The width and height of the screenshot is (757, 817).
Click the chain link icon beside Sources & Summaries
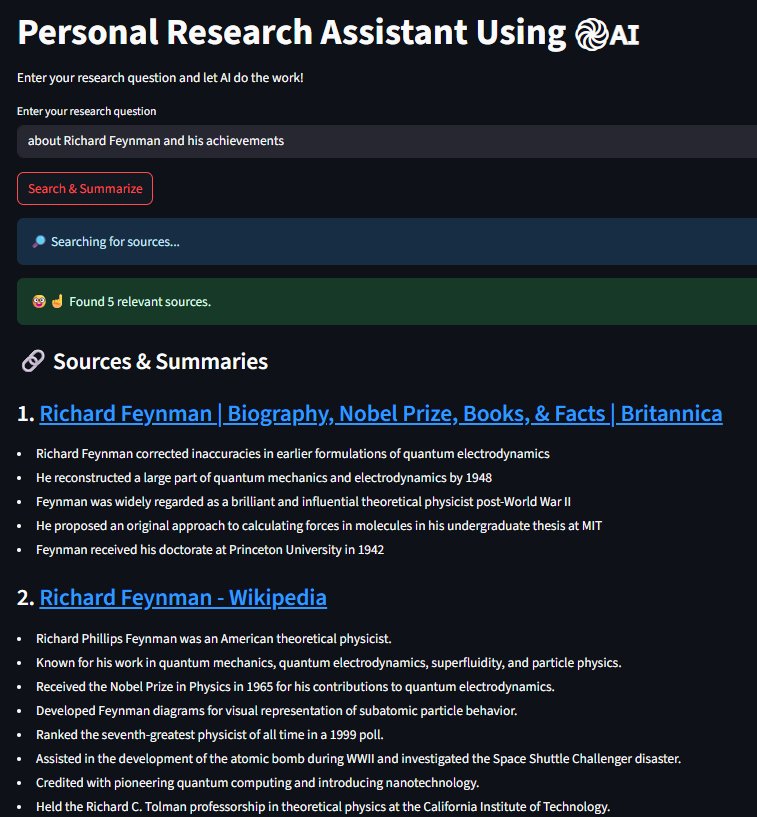33,361
